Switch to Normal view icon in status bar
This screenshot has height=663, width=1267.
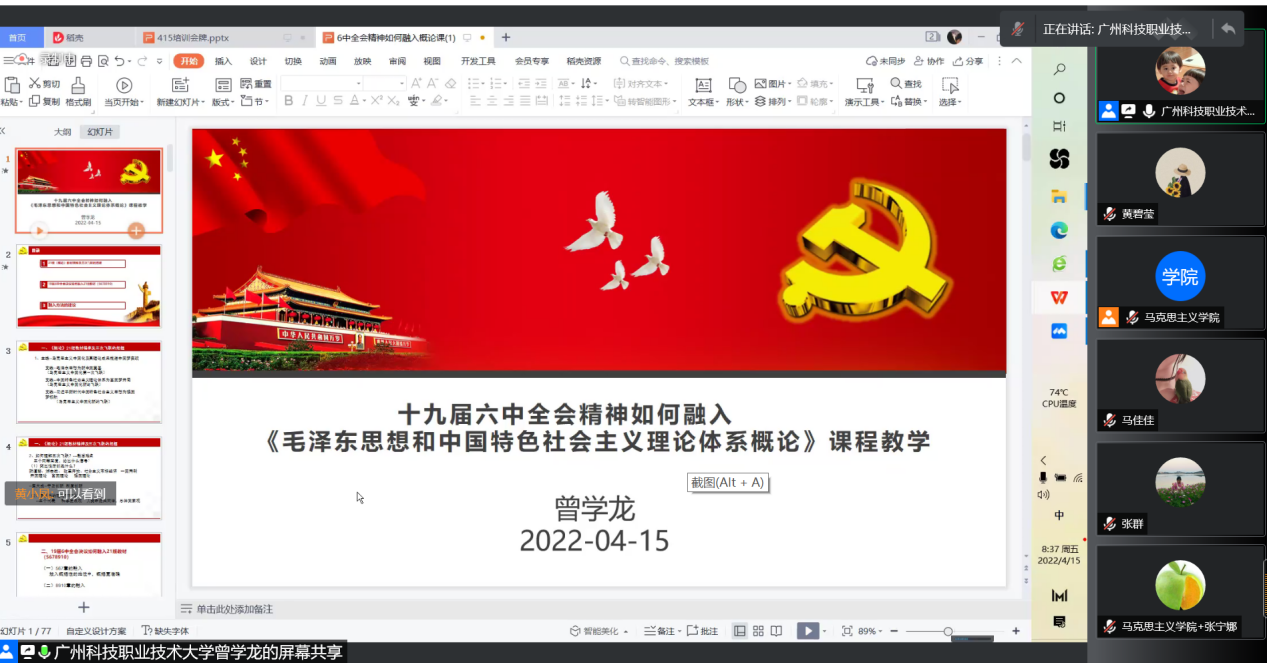(740, 631)
